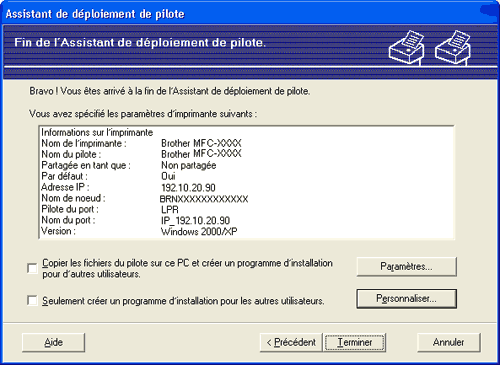This screenshot has height=365, width=500.
Task: Cancel the wizard with Annuler
Action: point(449,342)
